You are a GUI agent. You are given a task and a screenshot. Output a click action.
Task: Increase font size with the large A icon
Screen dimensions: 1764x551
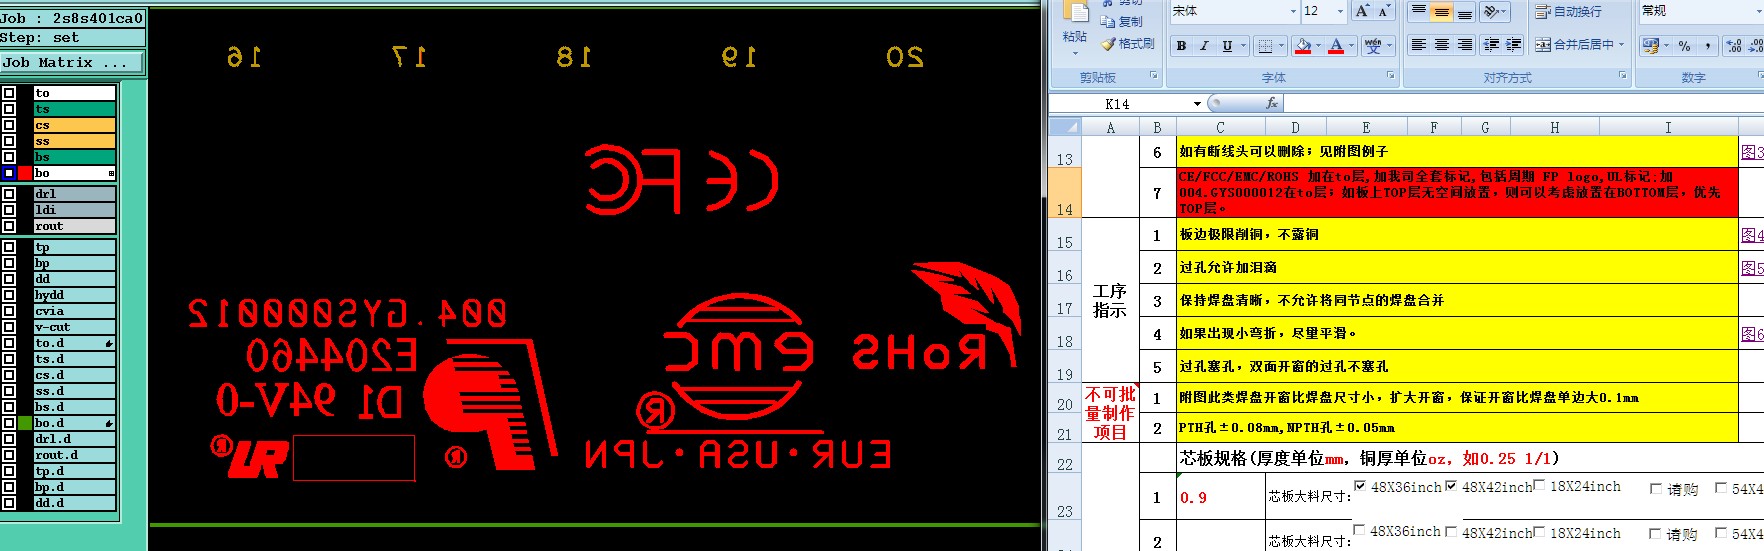point(1362,11)
